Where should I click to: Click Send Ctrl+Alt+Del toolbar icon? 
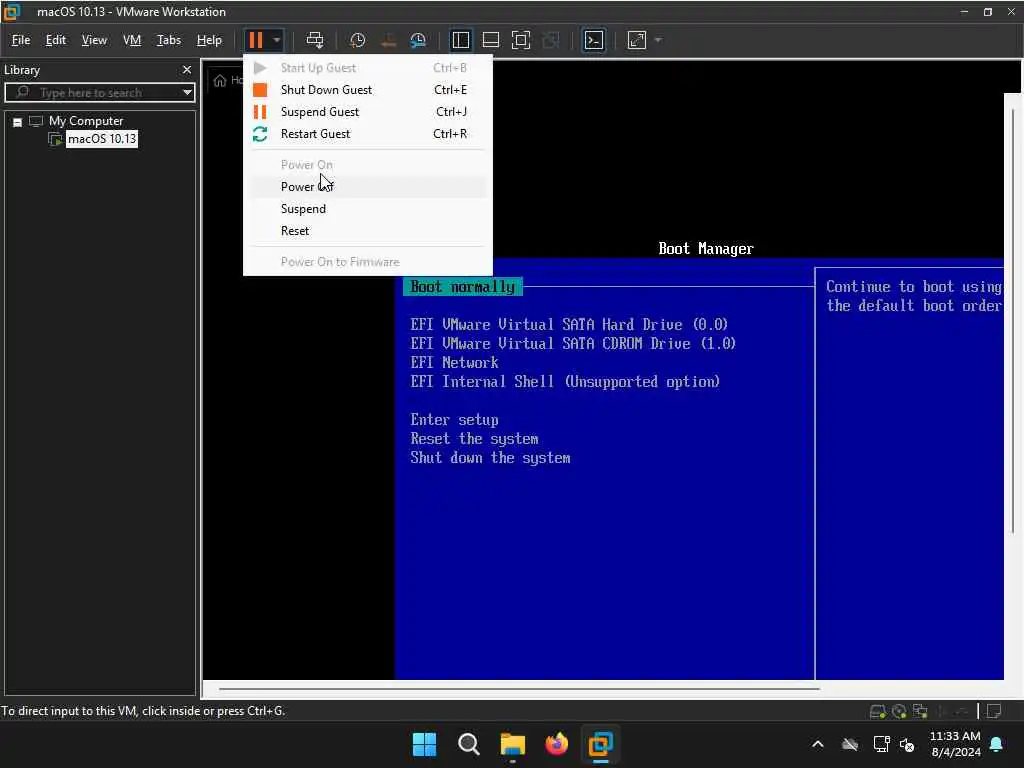pyautogui.click(x=315, y=40)
